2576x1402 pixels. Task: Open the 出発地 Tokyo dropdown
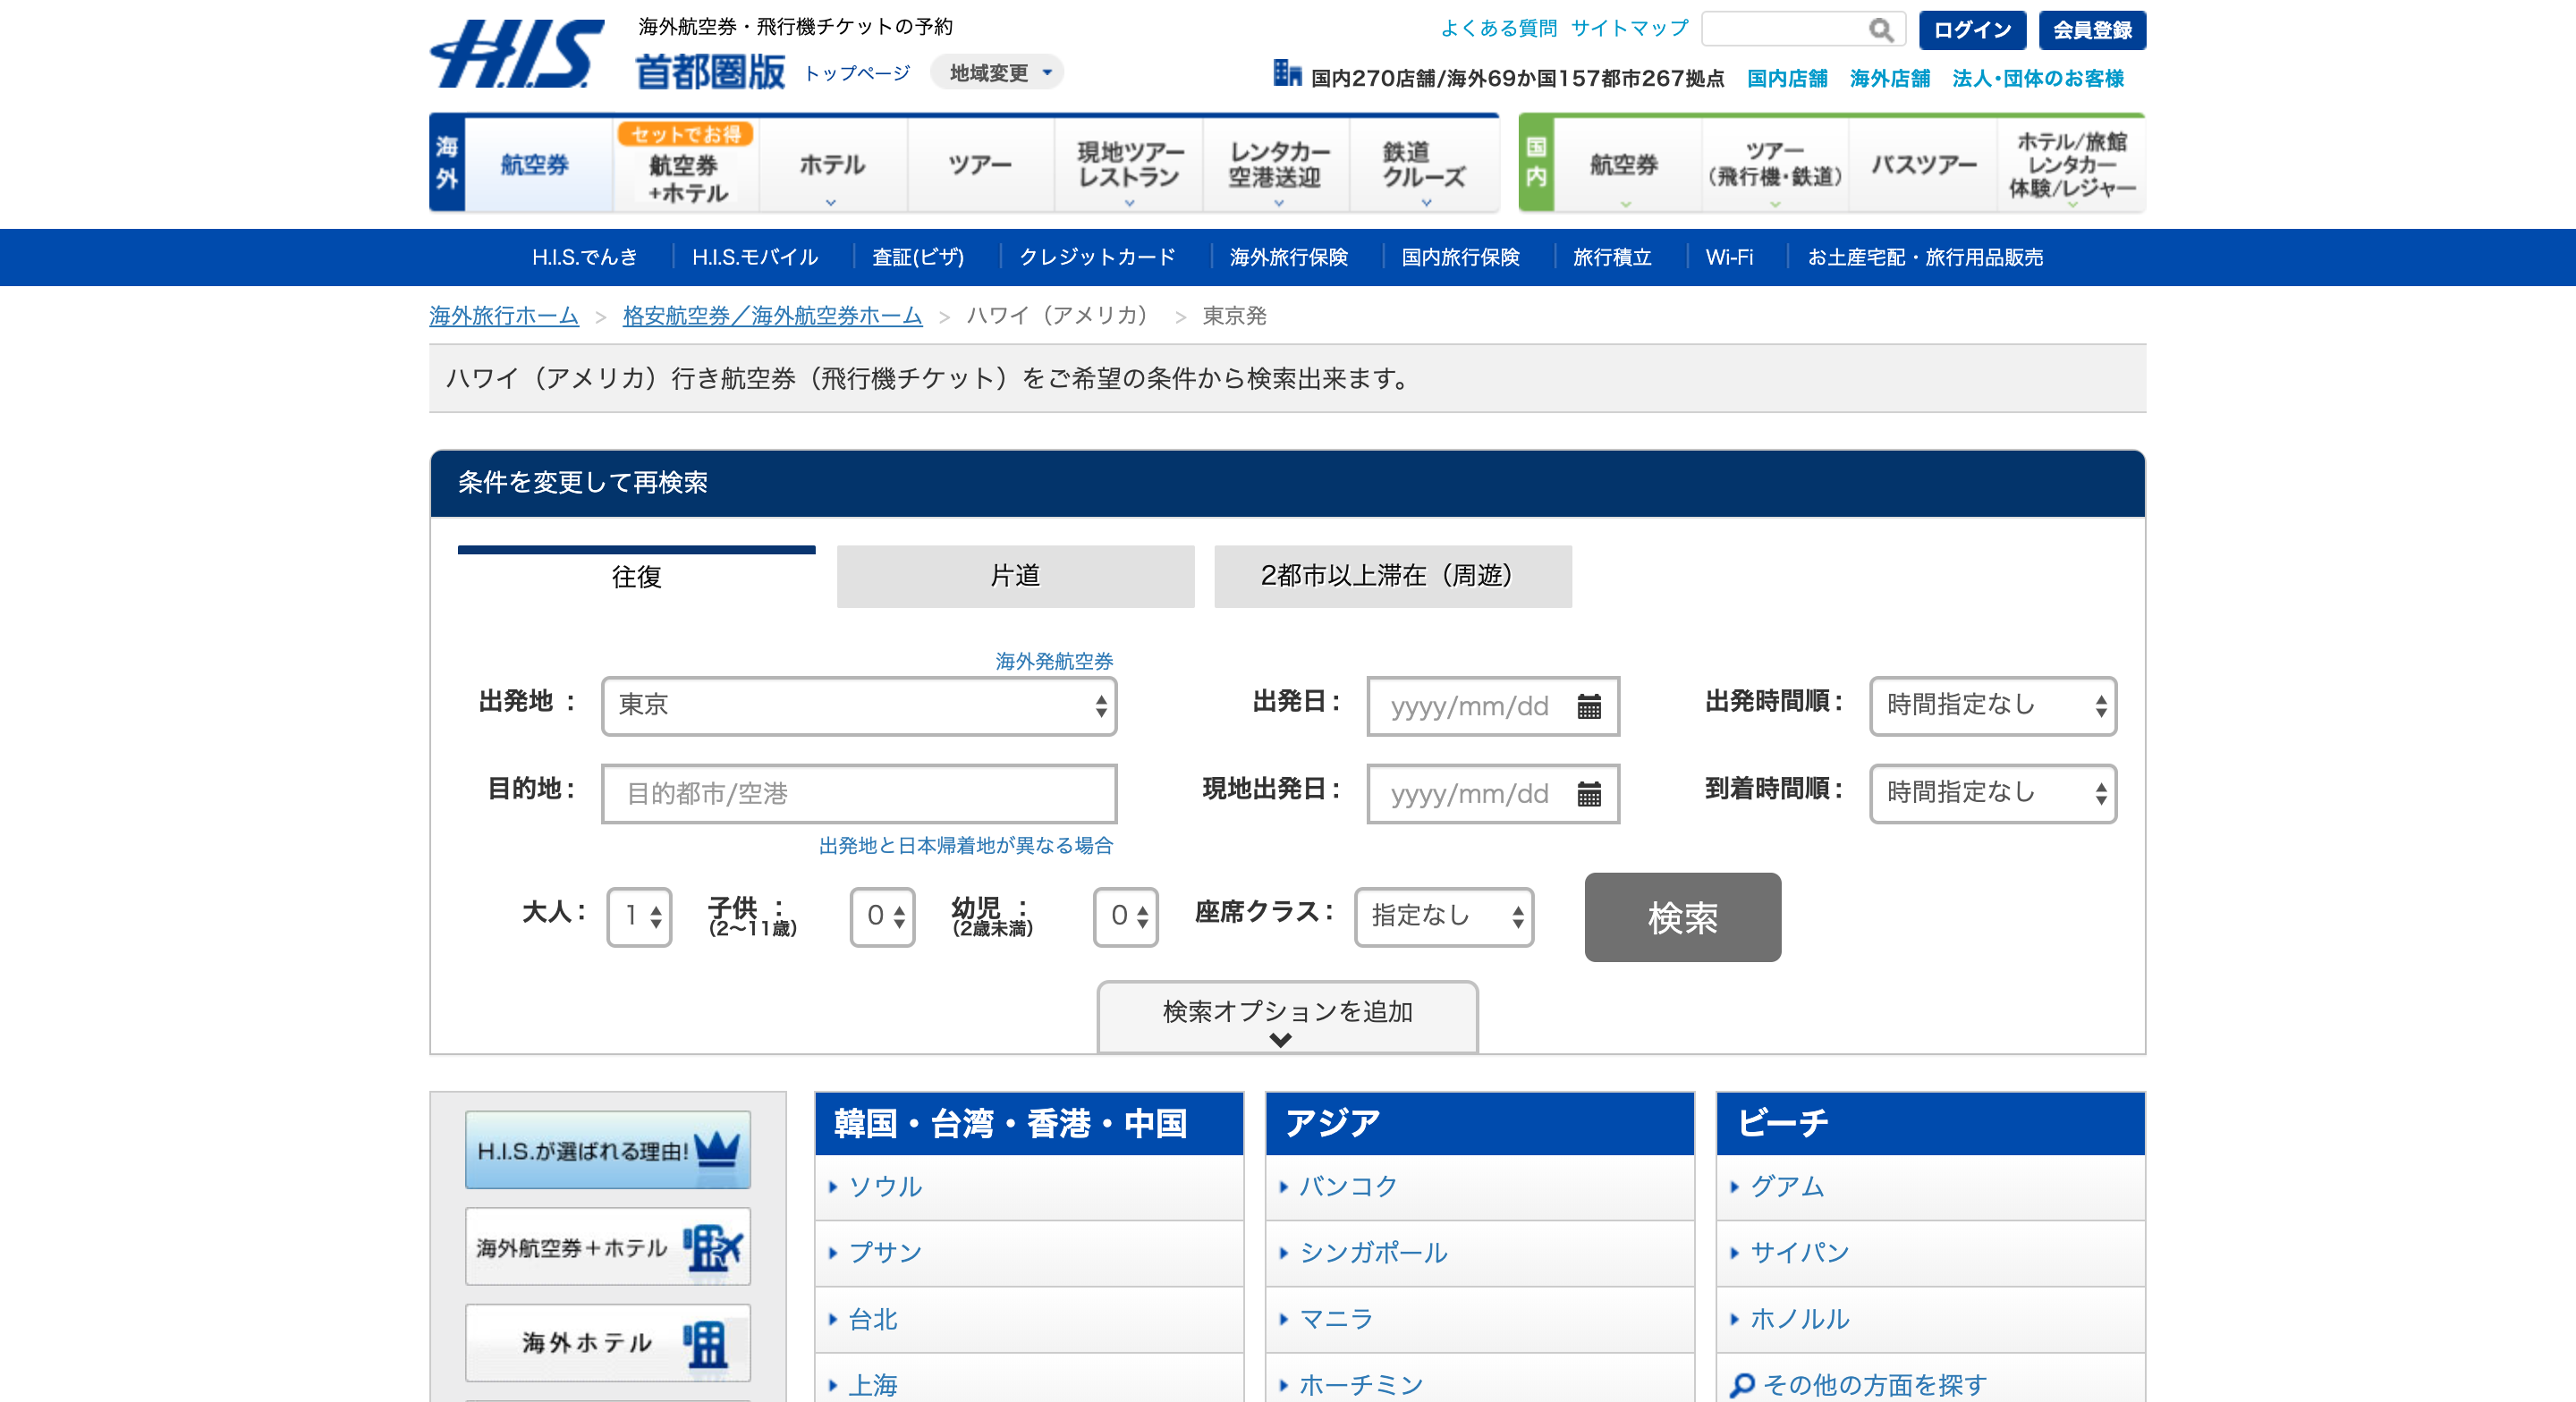click(859, 706)
